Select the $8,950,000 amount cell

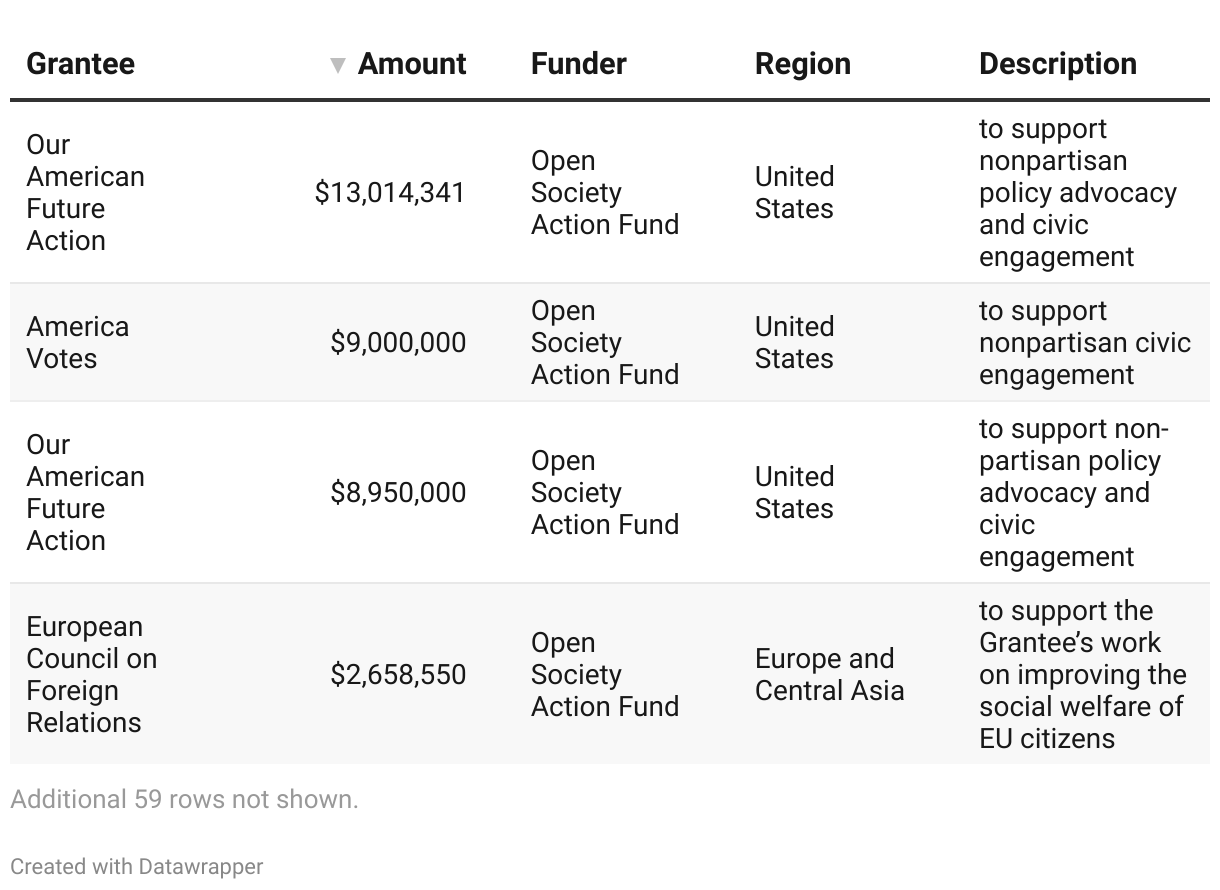tap(398, 492)
